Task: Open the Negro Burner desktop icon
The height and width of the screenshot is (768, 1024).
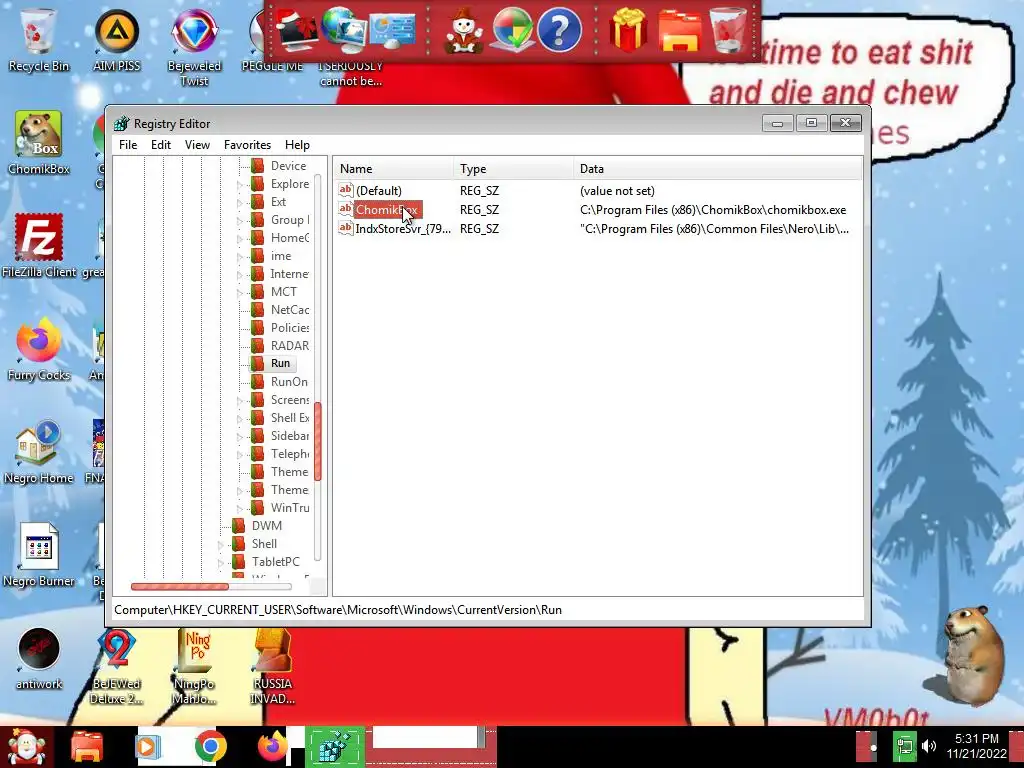Action: tap(39, 555)
